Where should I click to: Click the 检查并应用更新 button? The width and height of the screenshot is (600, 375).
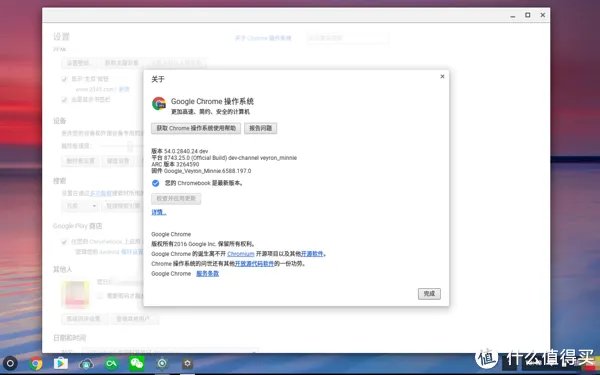(x=176, y=199)
